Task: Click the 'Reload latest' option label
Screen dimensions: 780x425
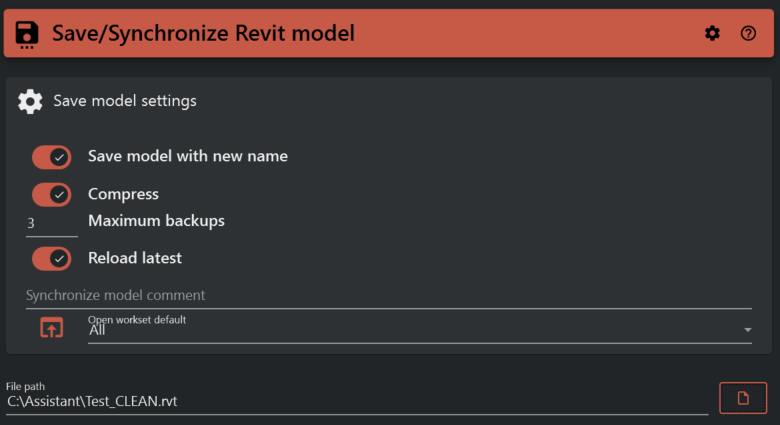Action: 135,258
